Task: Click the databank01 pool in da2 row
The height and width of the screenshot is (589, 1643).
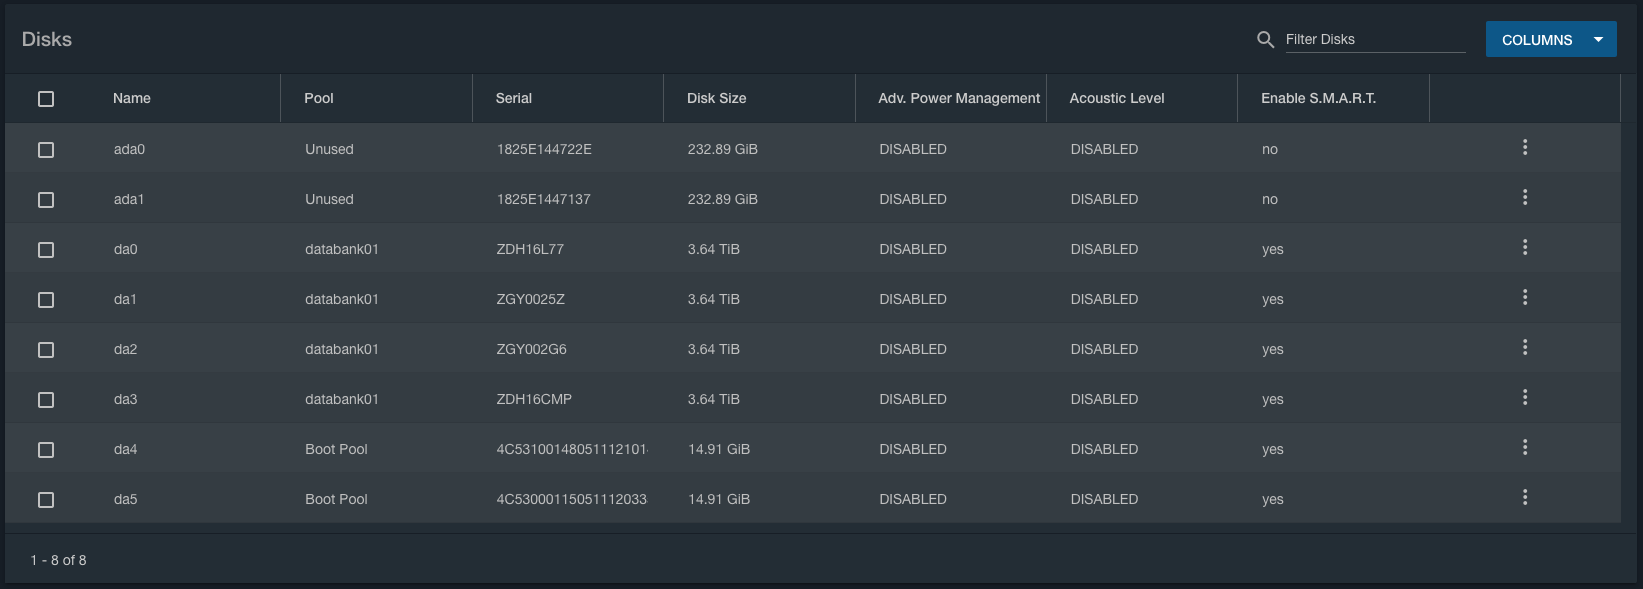Action: 342,349
